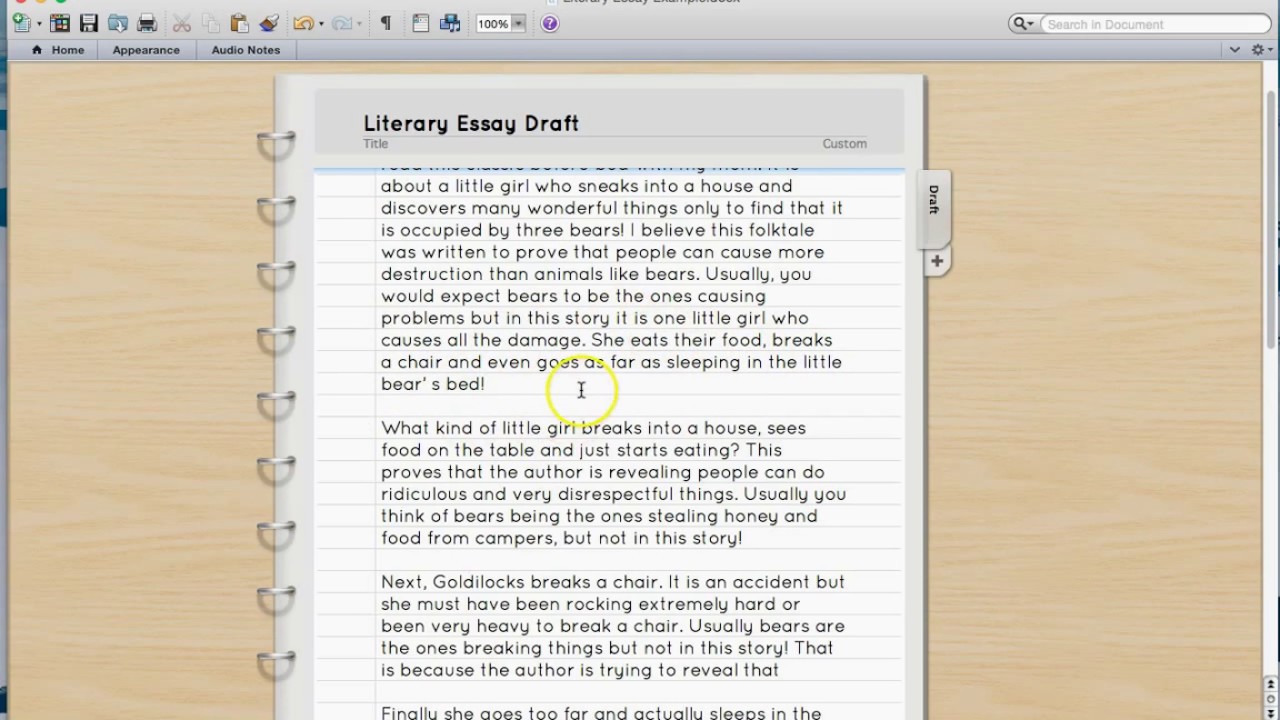
Task: Switch to the Appearance tab
Action: 146,50
